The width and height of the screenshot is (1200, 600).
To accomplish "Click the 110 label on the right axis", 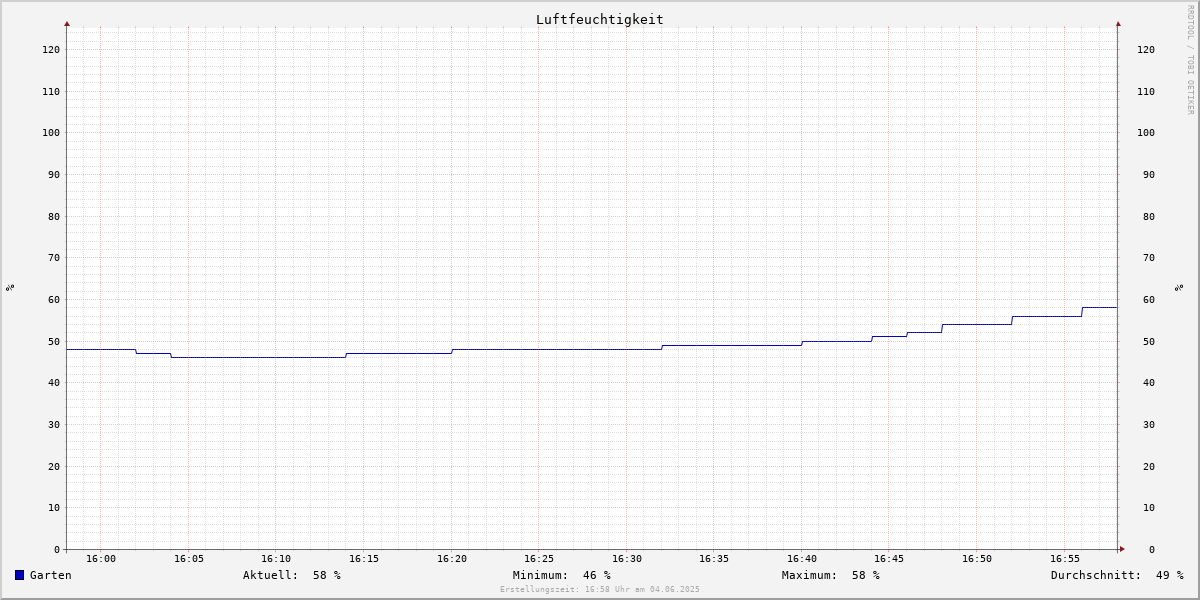I will pos(1146,91).
